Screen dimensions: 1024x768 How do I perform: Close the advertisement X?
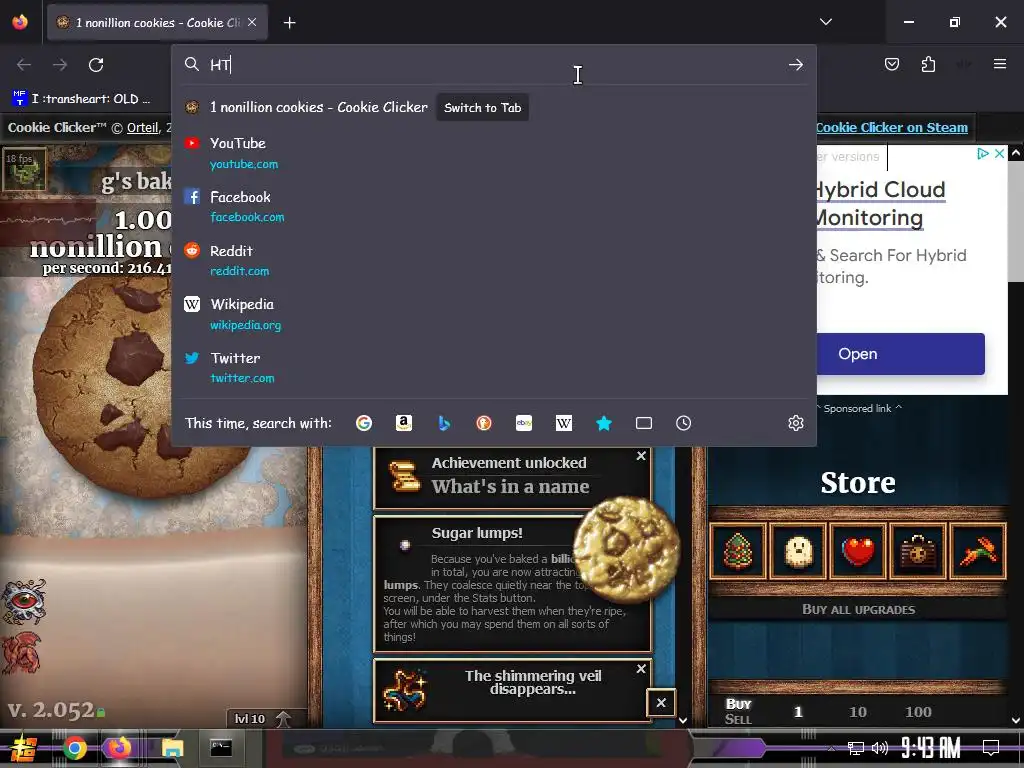[x=999, y=153]
